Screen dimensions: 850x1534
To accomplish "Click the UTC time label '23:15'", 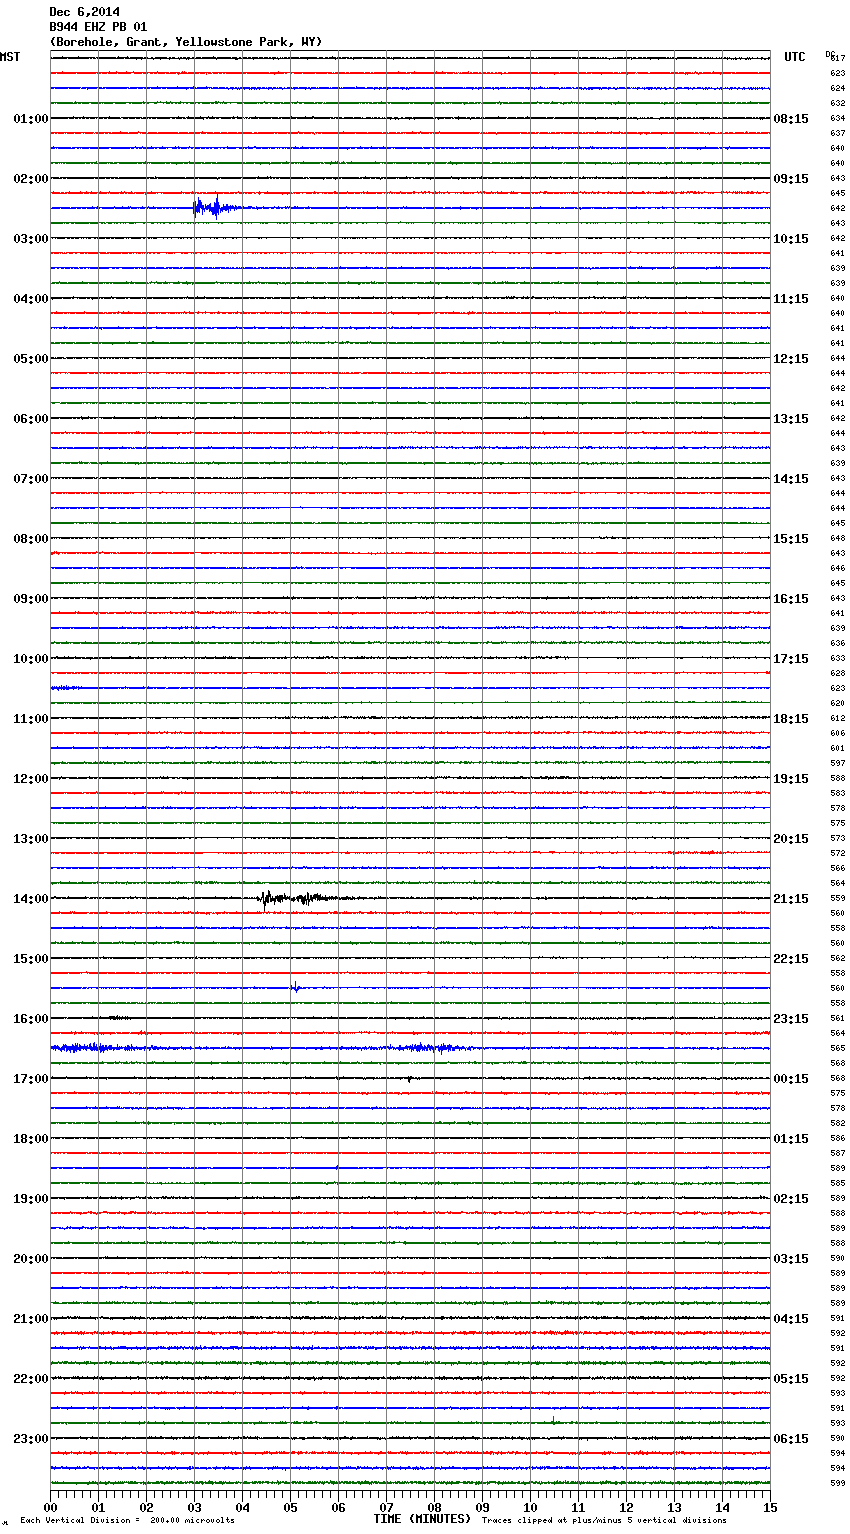I will pos(791,1019).
